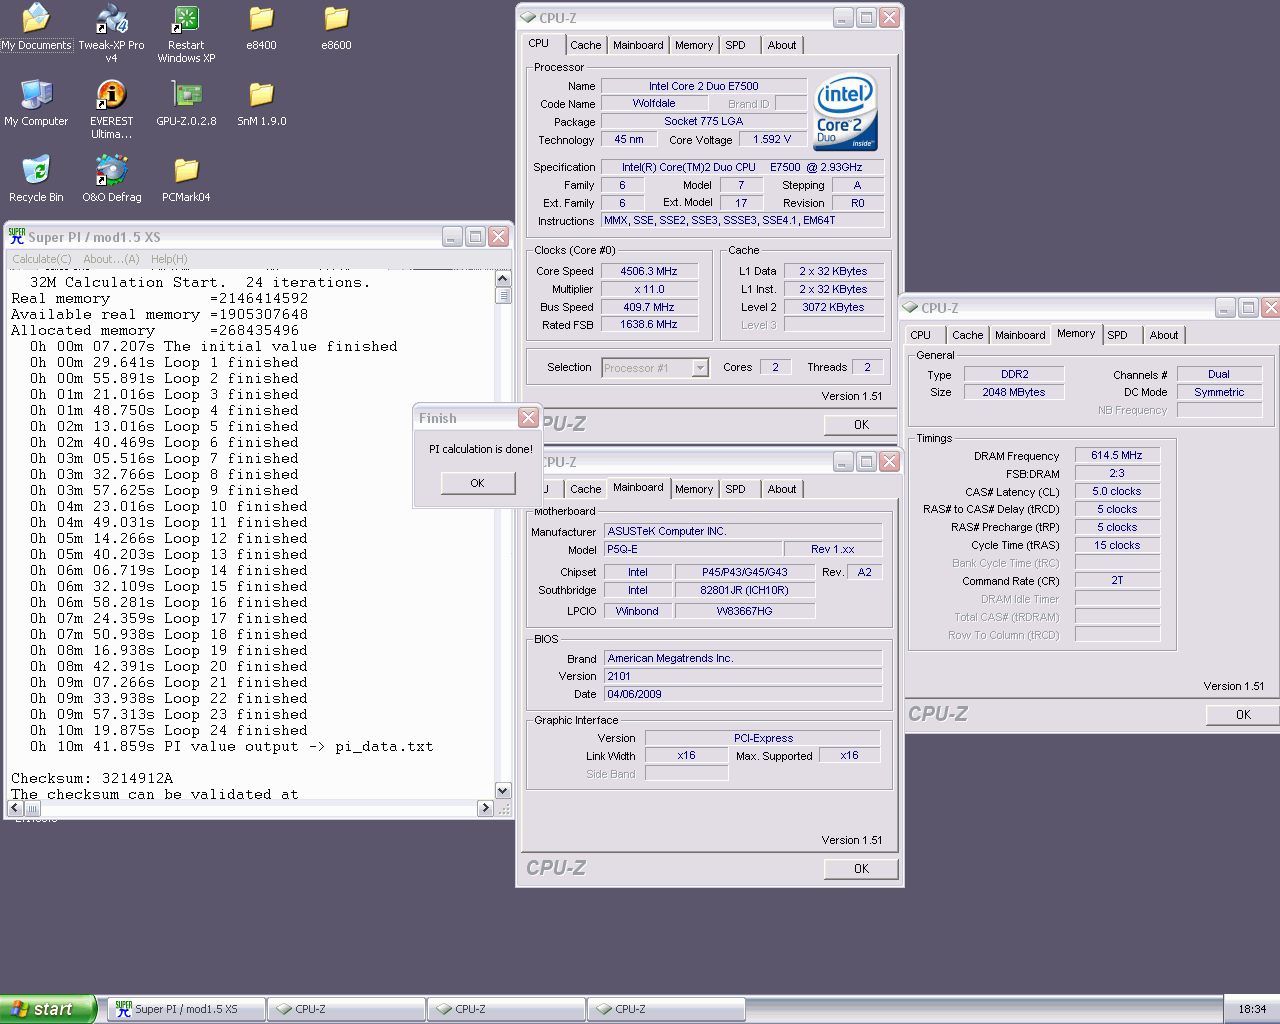Select Cache tab in top CPU-Z window
Screen dimensions: 1280x1024
(586, 45)
